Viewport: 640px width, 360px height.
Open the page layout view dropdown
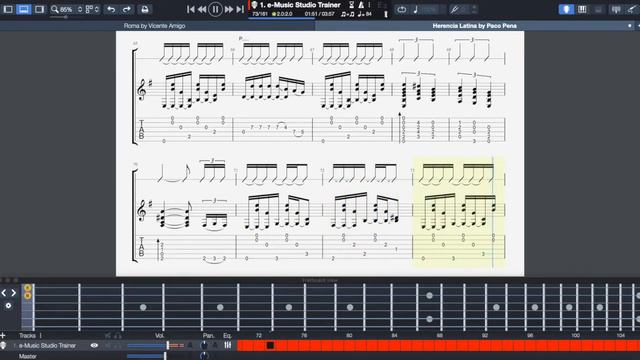[92, 9]
